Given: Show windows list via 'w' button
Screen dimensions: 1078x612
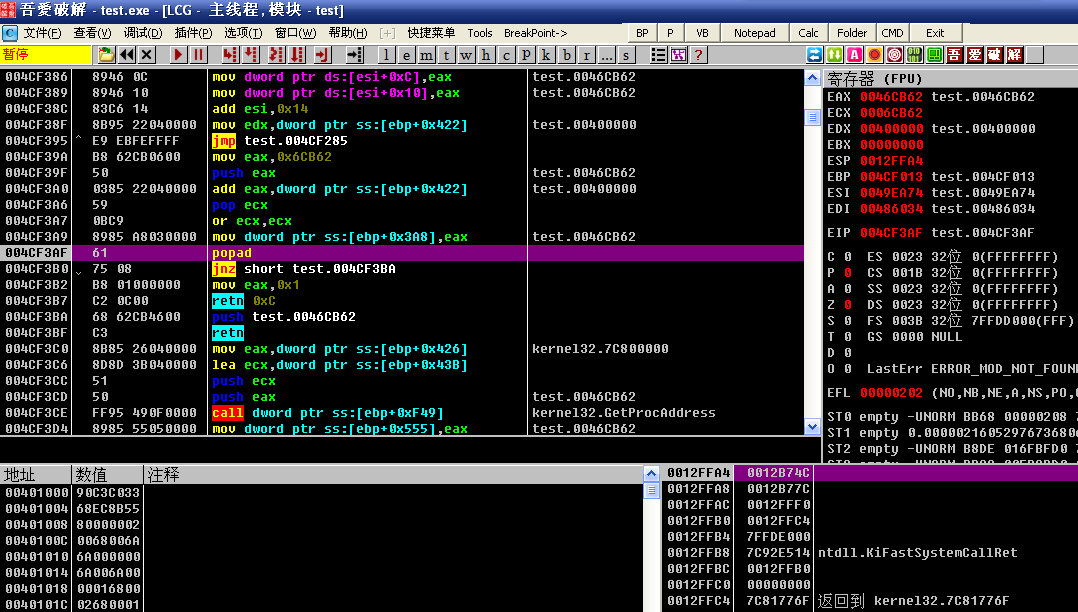Looking at the screenshot, I should 466,55.
